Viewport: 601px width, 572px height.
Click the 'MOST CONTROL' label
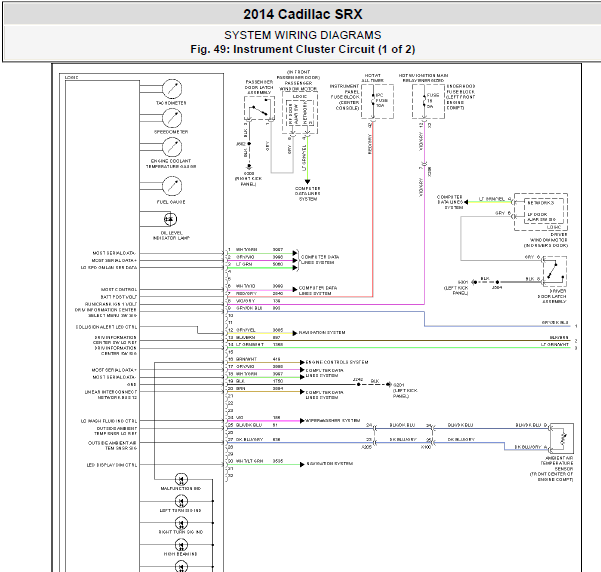119,290
